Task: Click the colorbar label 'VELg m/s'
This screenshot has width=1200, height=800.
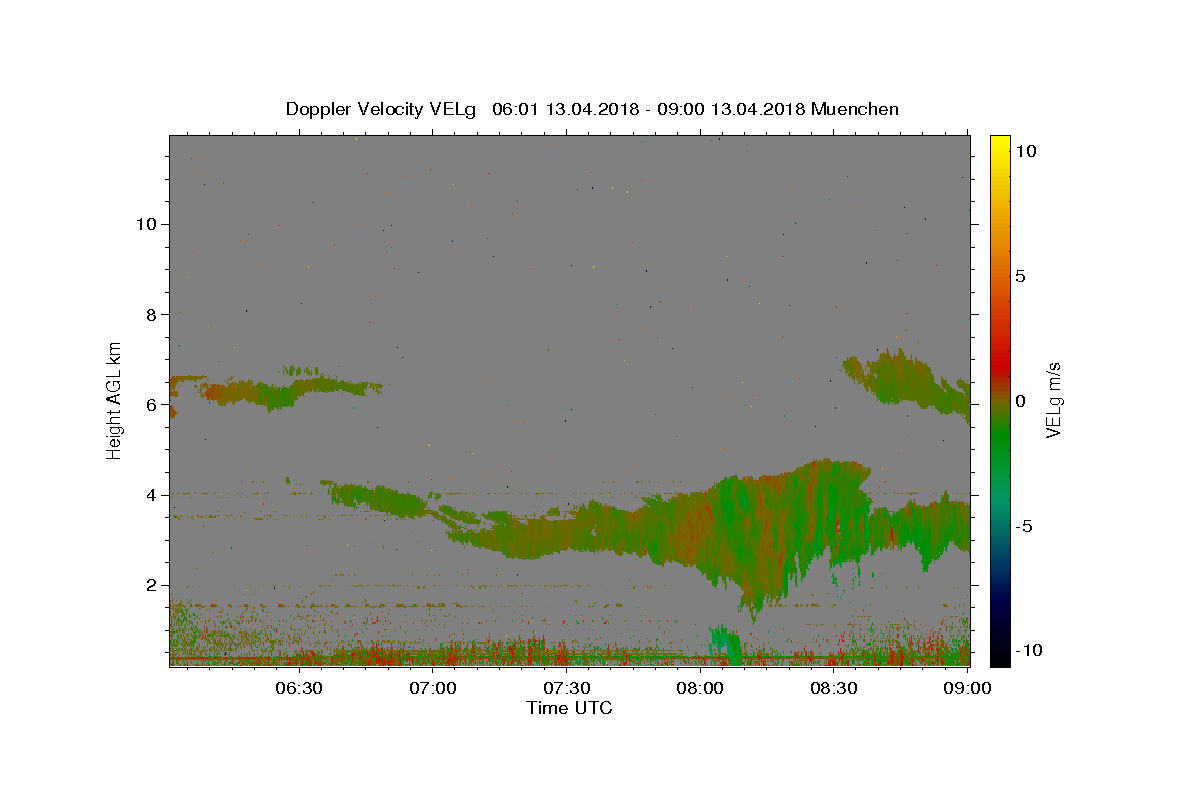Action: pos(1053,401)
